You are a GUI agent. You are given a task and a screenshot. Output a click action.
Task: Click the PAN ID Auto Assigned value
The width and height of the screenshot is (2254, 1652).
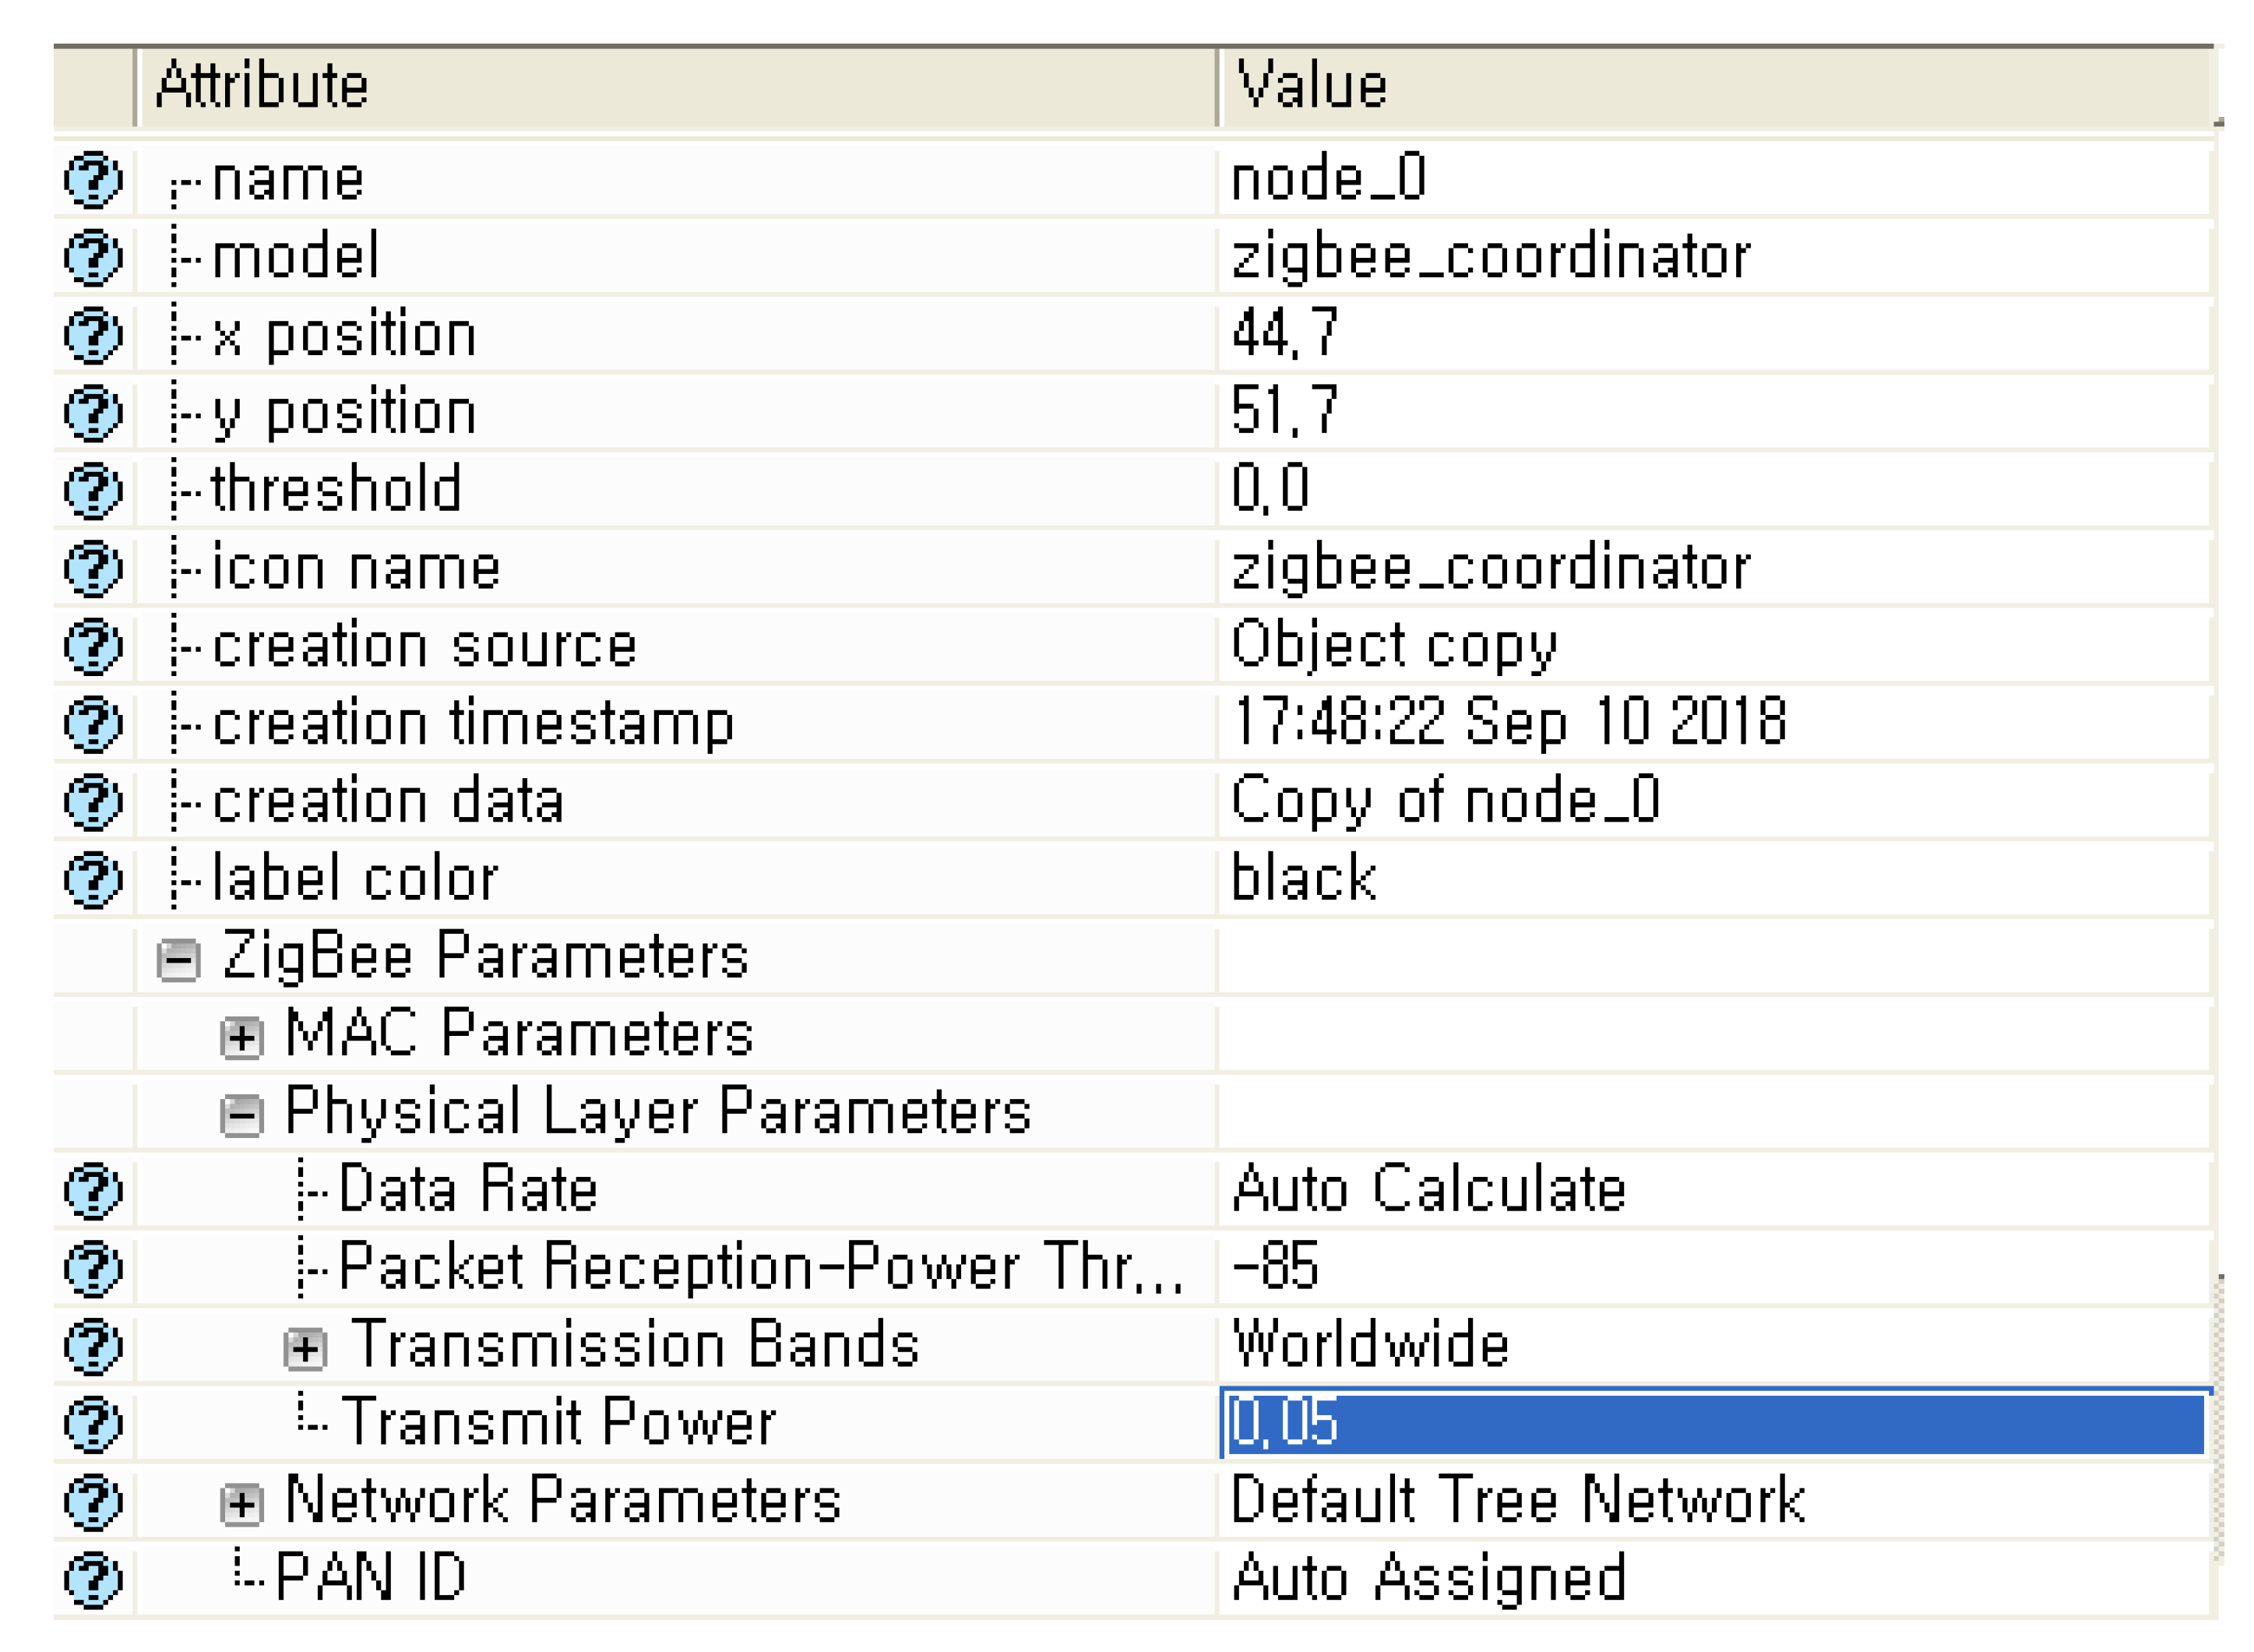(x=1427, y=1579)
